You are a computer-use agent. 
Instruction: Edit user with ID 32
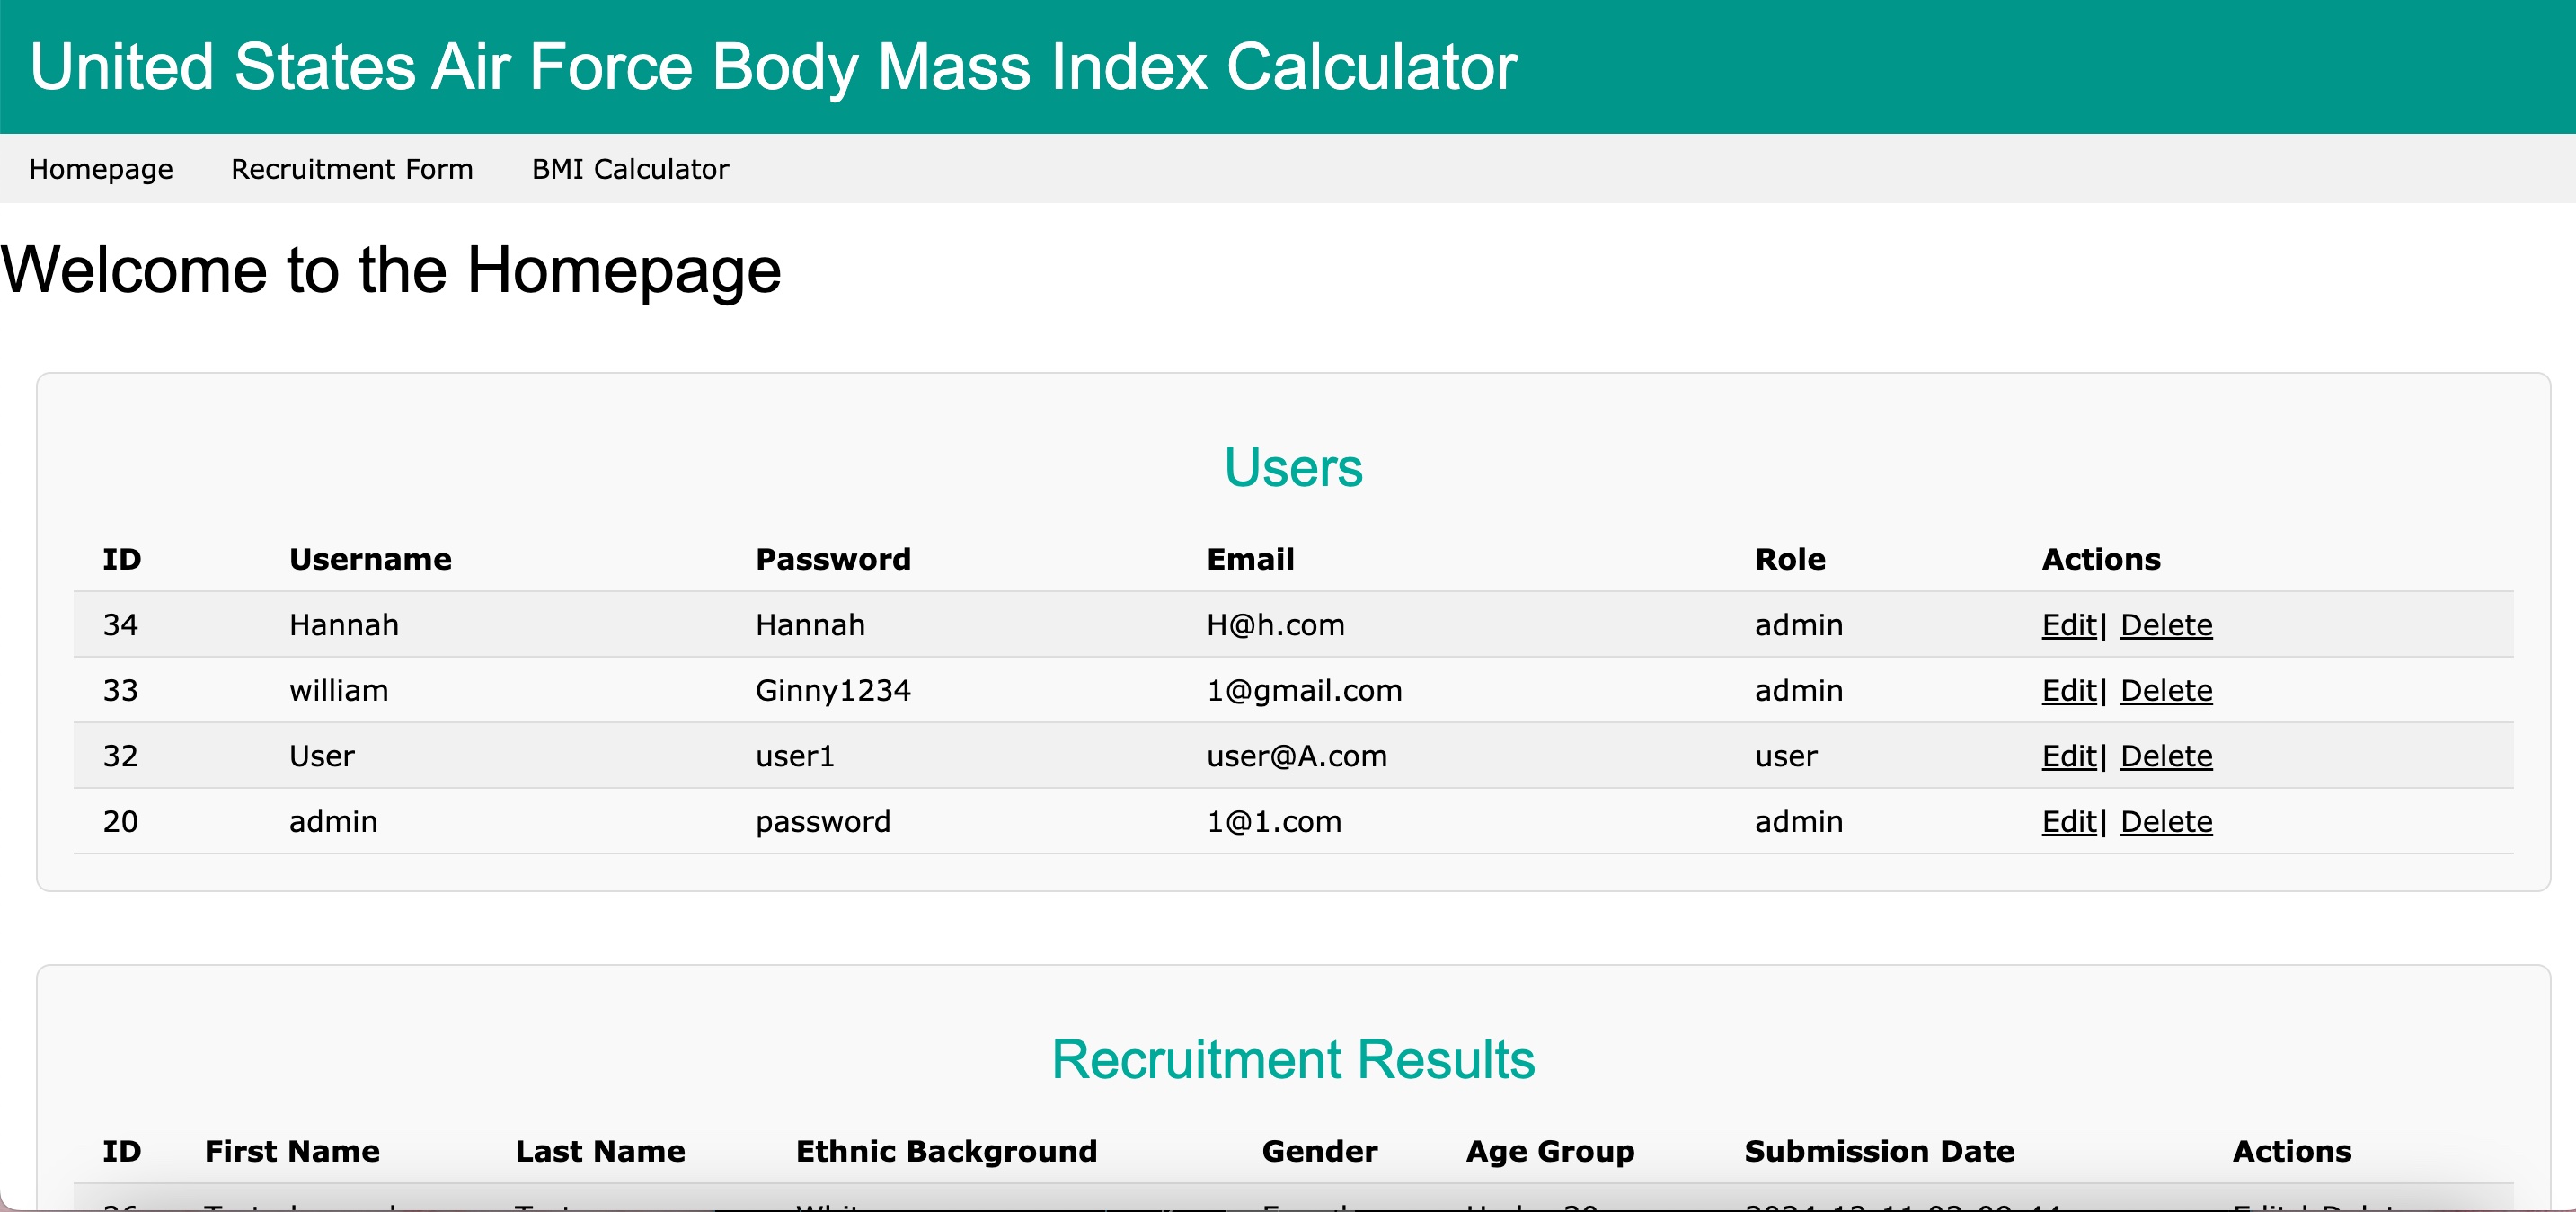[x=2068, y=756]
